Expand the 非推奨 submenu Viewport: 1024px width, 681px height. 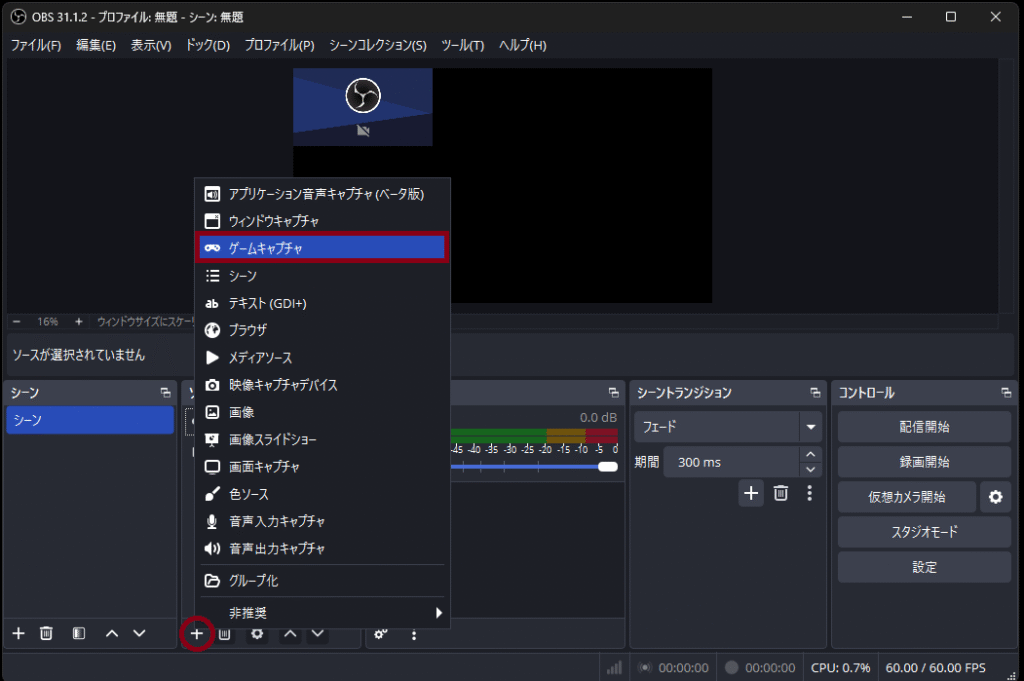coord(323,612)
